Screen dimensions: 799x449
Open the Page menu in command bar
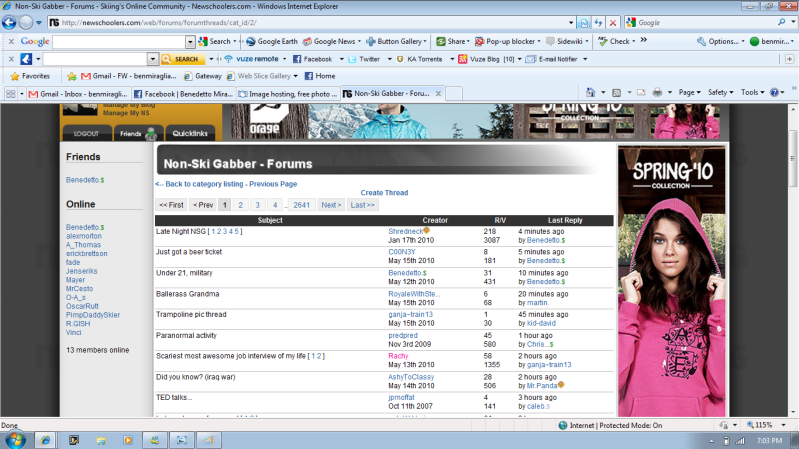pos(689,92)
